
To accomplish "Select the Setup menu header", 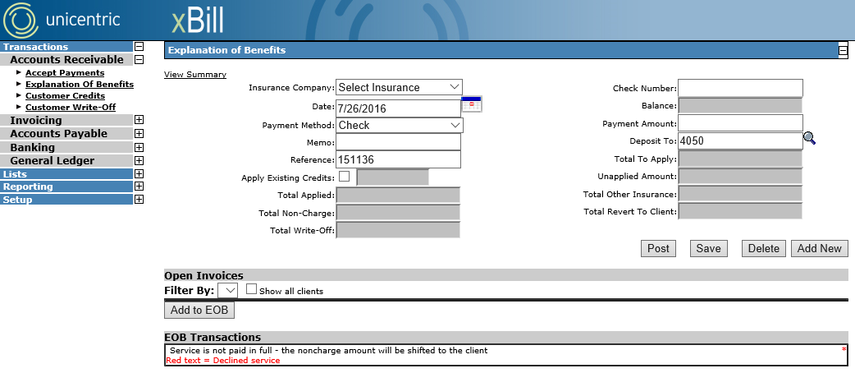I will point(67,200).
